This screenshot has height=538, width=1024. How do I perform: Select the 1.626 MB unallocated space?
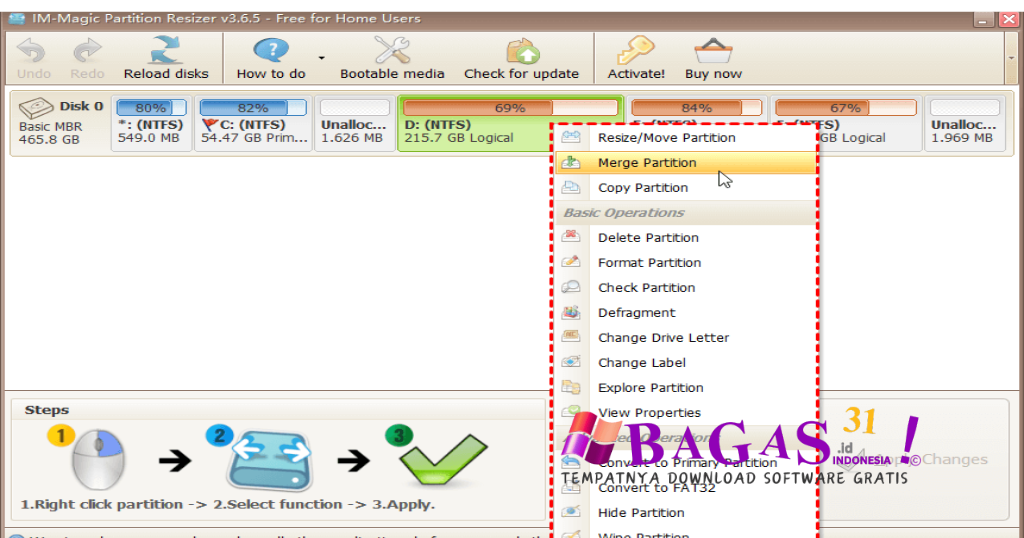coord(355,123)
